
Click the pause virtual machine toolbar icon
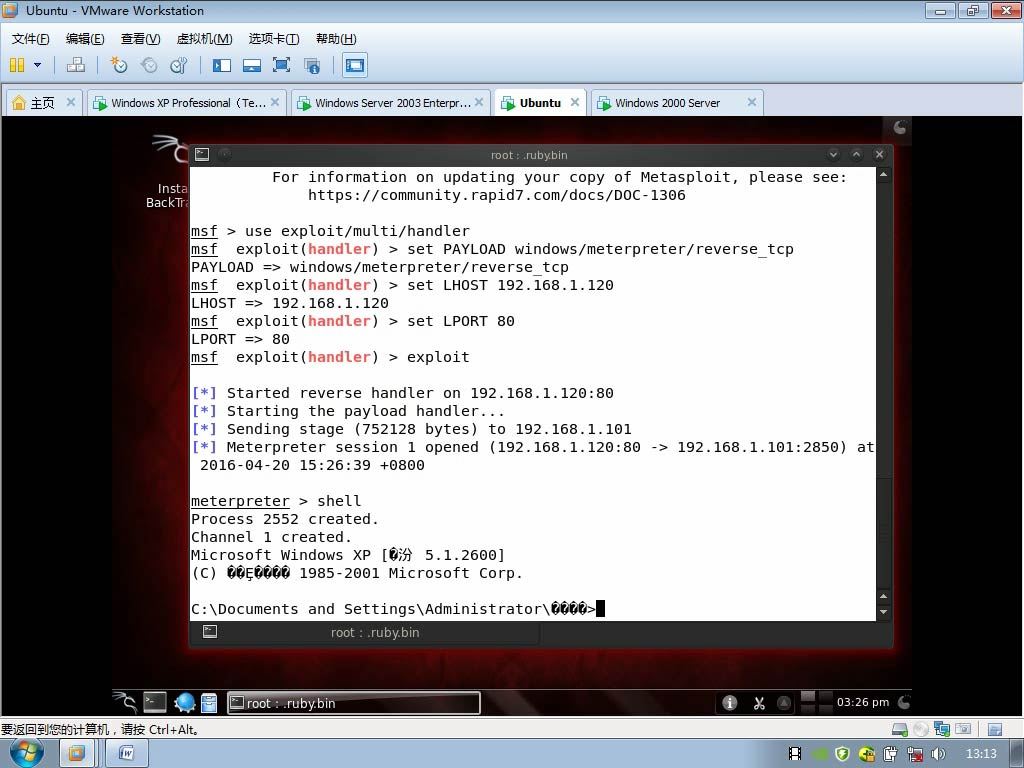[17, 65]
